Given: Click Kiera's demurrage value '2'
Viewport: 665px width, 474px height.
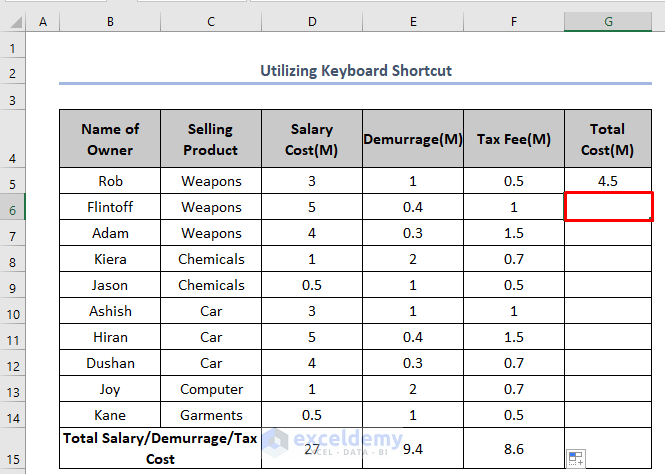Looking at the screenshot, I should 413,259.
